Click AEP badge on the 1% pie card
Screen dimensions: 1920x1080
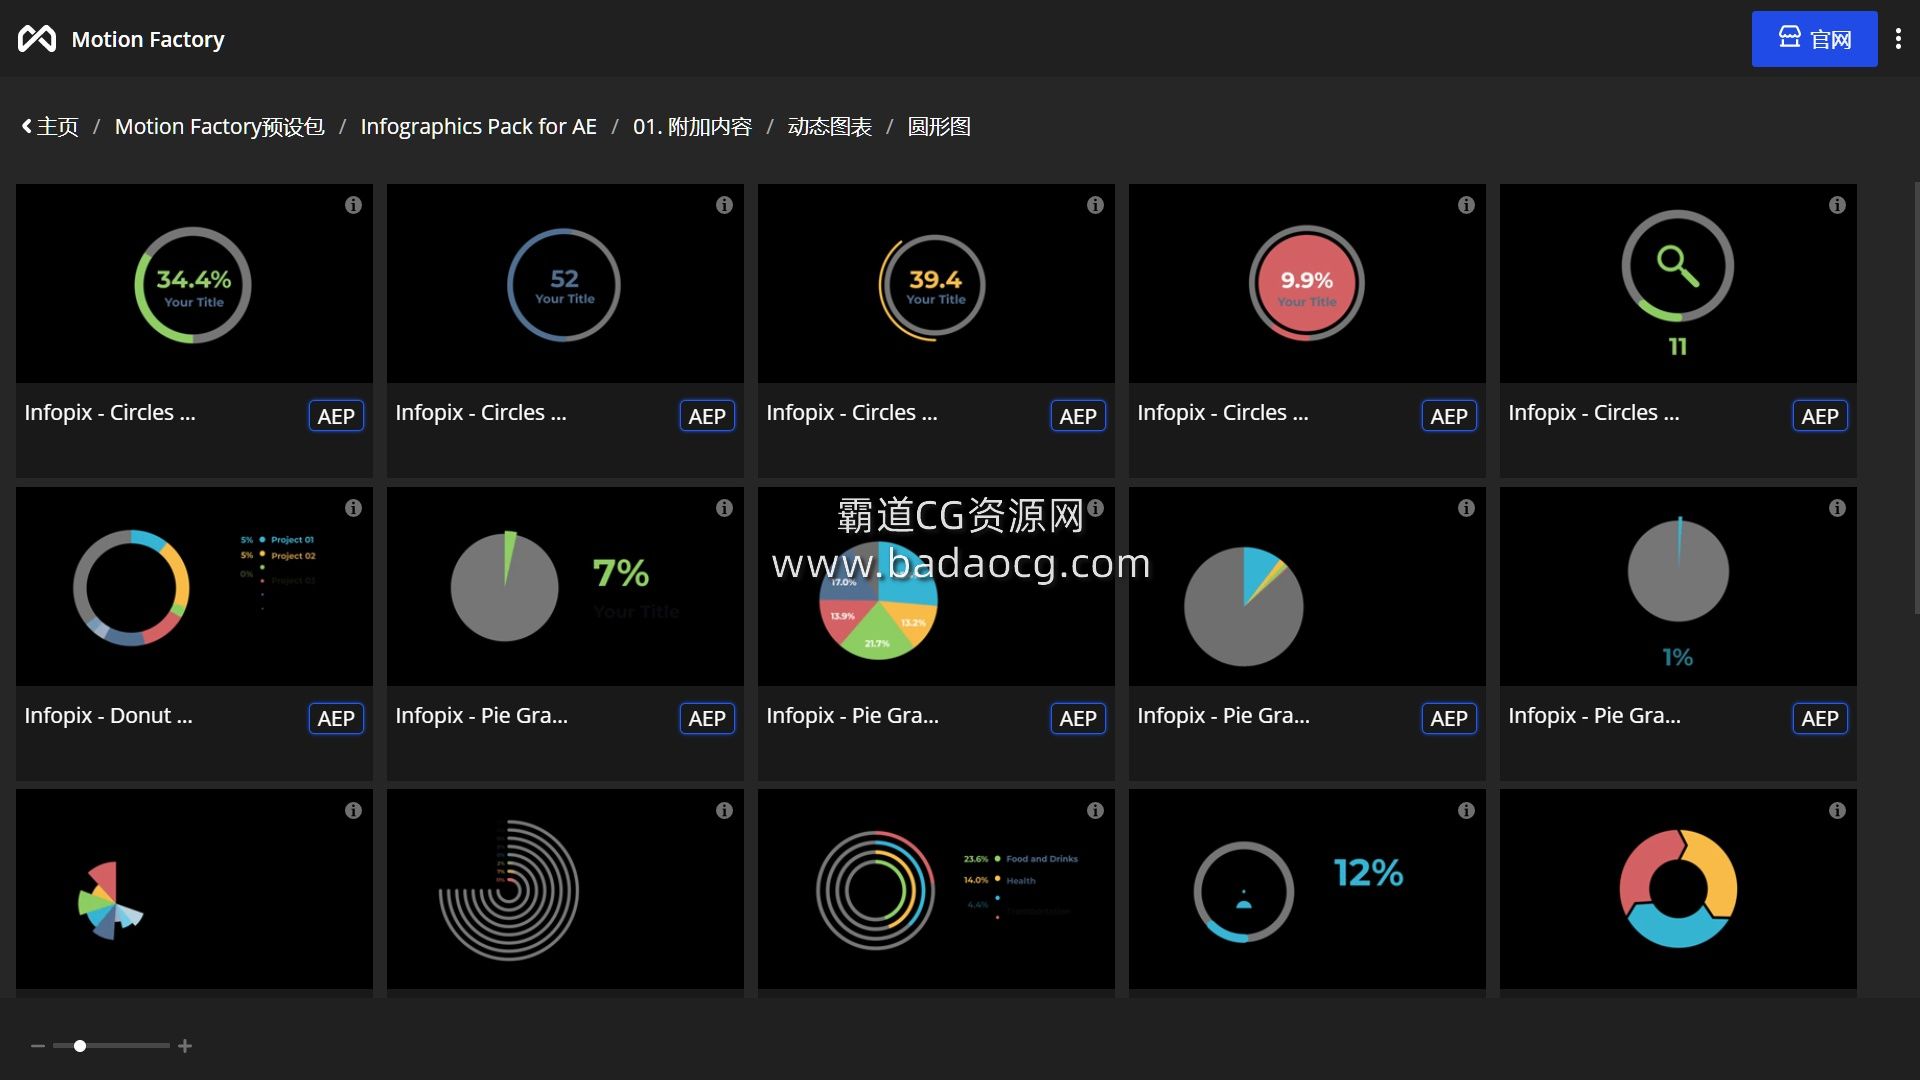(x=1820, y=718)
